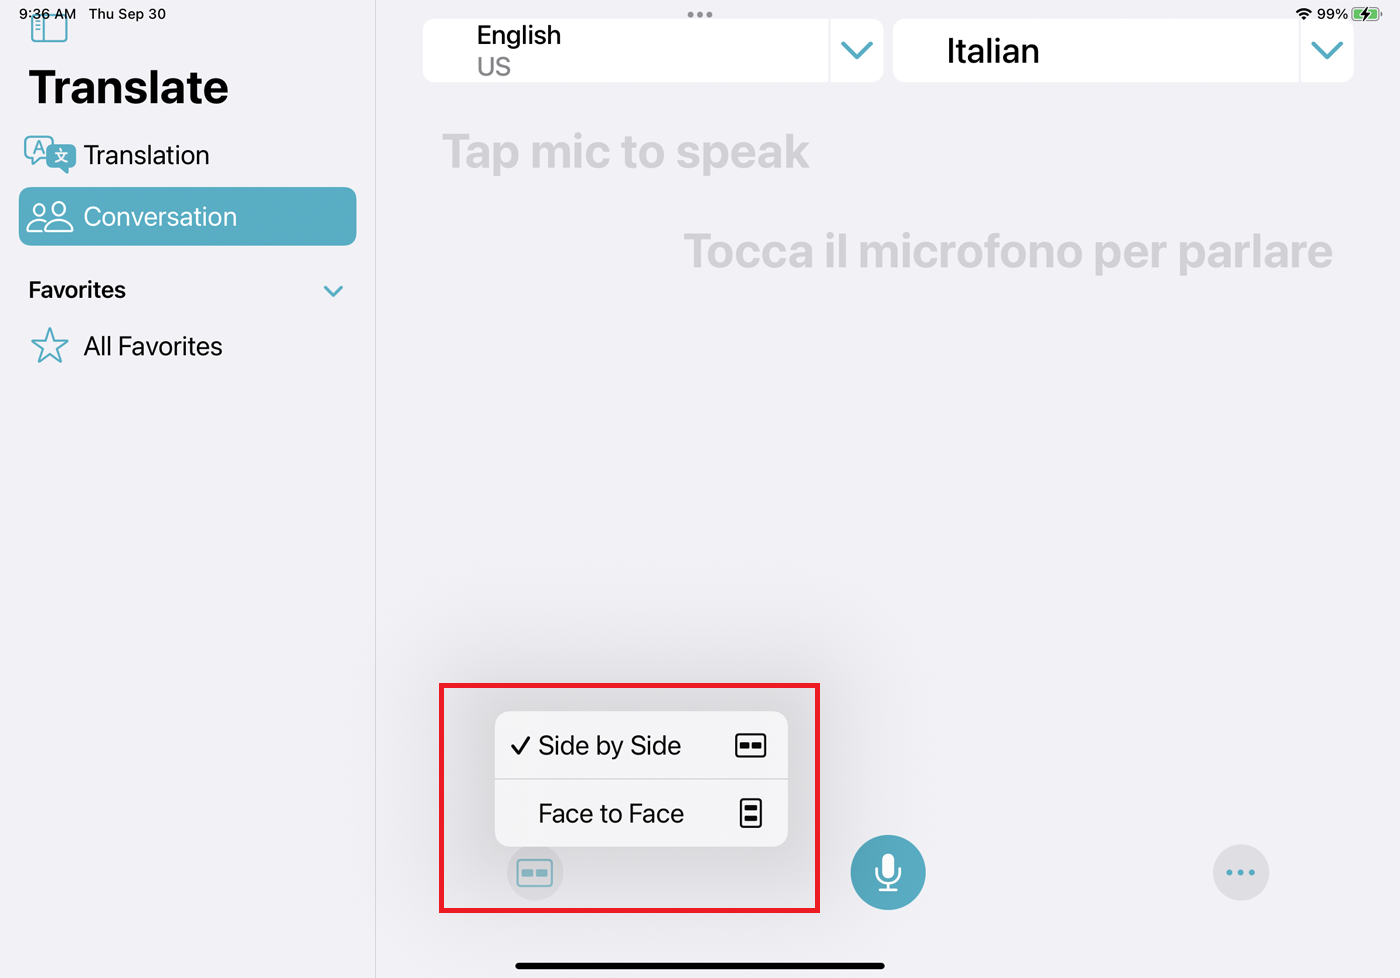The image size is (1400, 978).
Task: Toggle the sidebar icon at top left
Action: click(49, 29)
